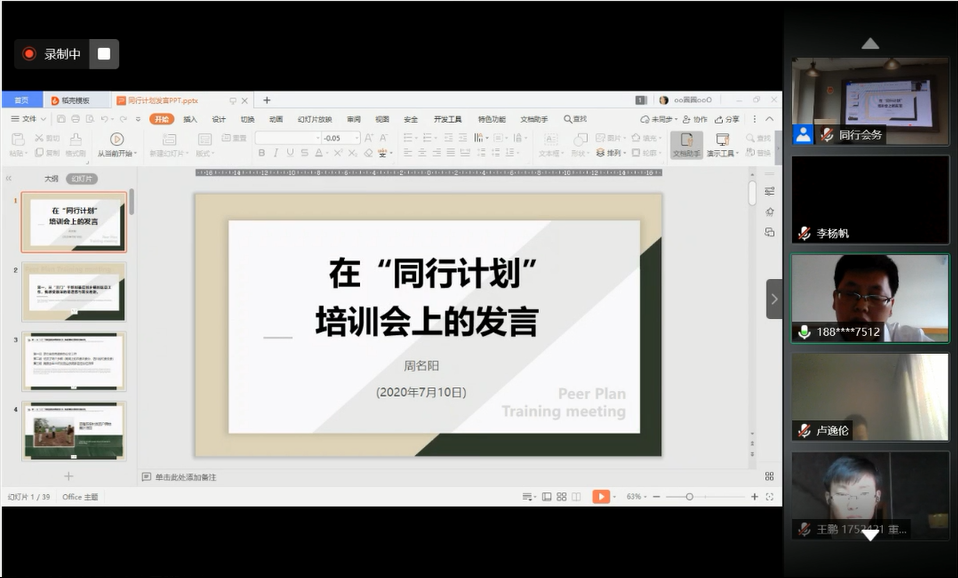Unmute 李杨帆's microphone icon

click(804, 233)
